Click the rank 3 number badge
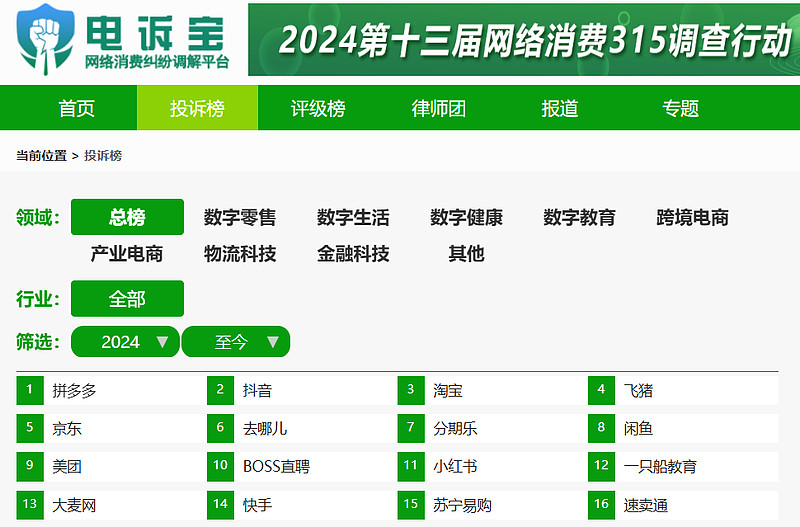 click(x=411, y=390)
